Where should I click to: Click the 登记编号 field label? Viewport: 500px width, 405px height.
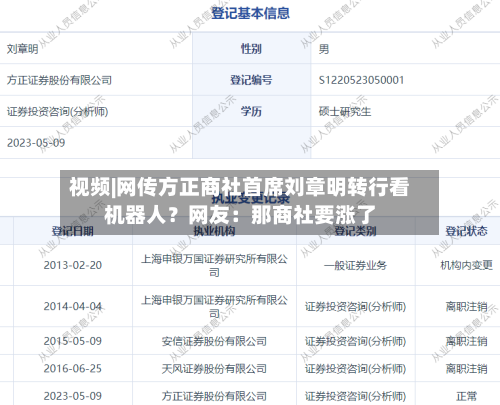251,80
